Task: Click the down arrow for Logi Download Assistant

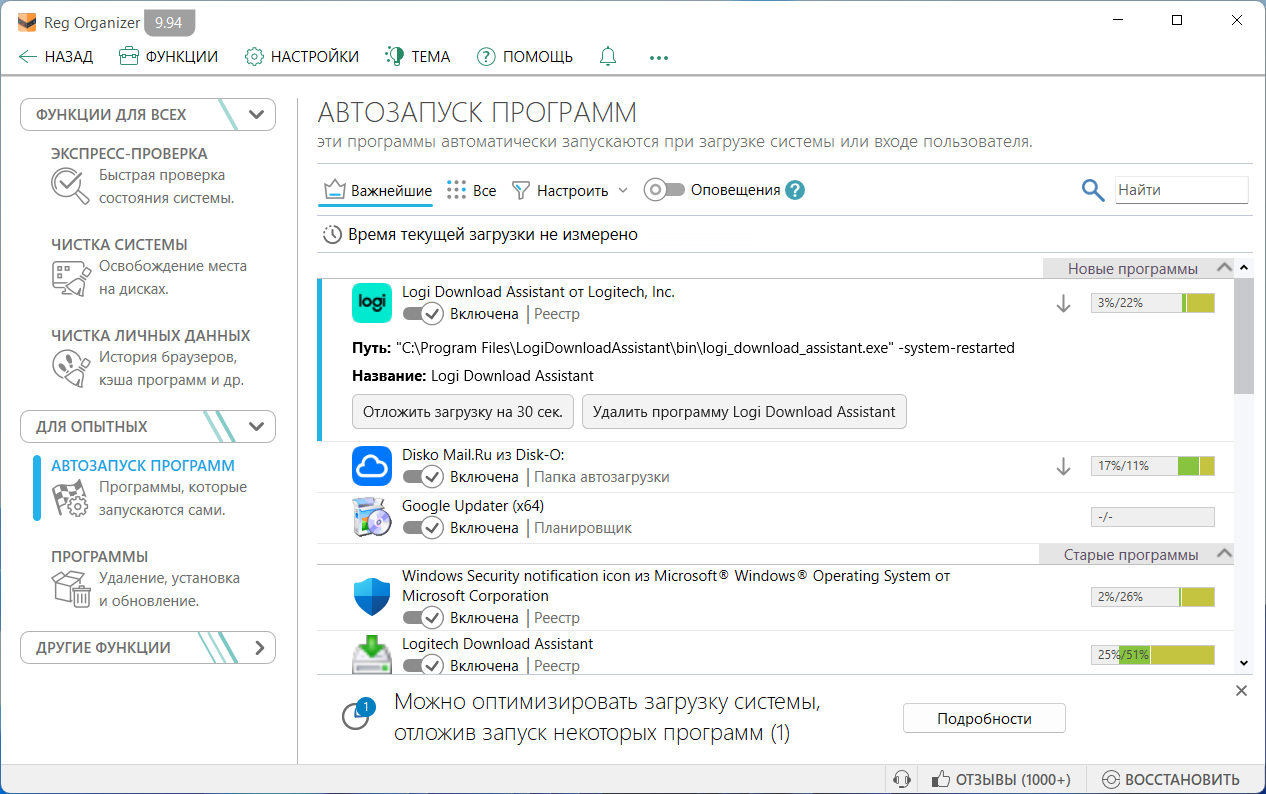Action: pyautogui.click(x=1064, y=303)
